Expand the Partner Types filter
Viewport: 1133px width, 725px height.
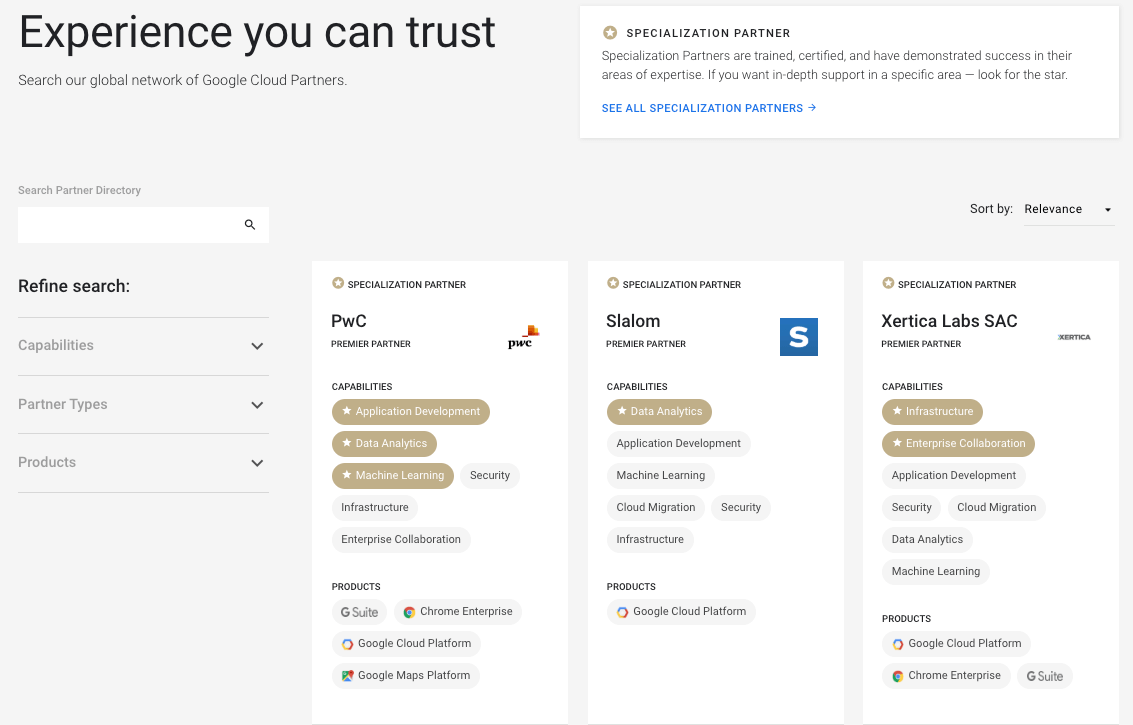[143, 405]
